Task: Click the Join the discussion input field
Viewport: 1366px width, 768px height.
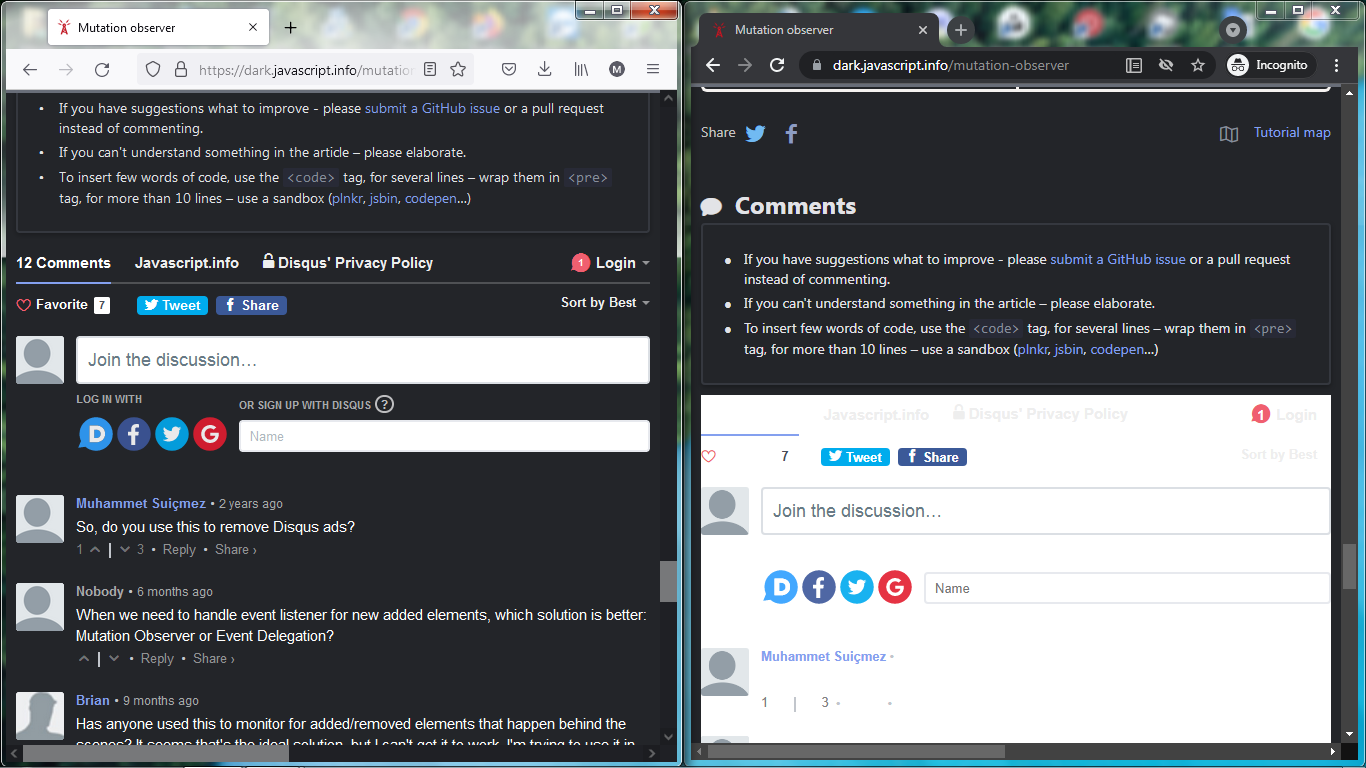Action: point(363,359)
